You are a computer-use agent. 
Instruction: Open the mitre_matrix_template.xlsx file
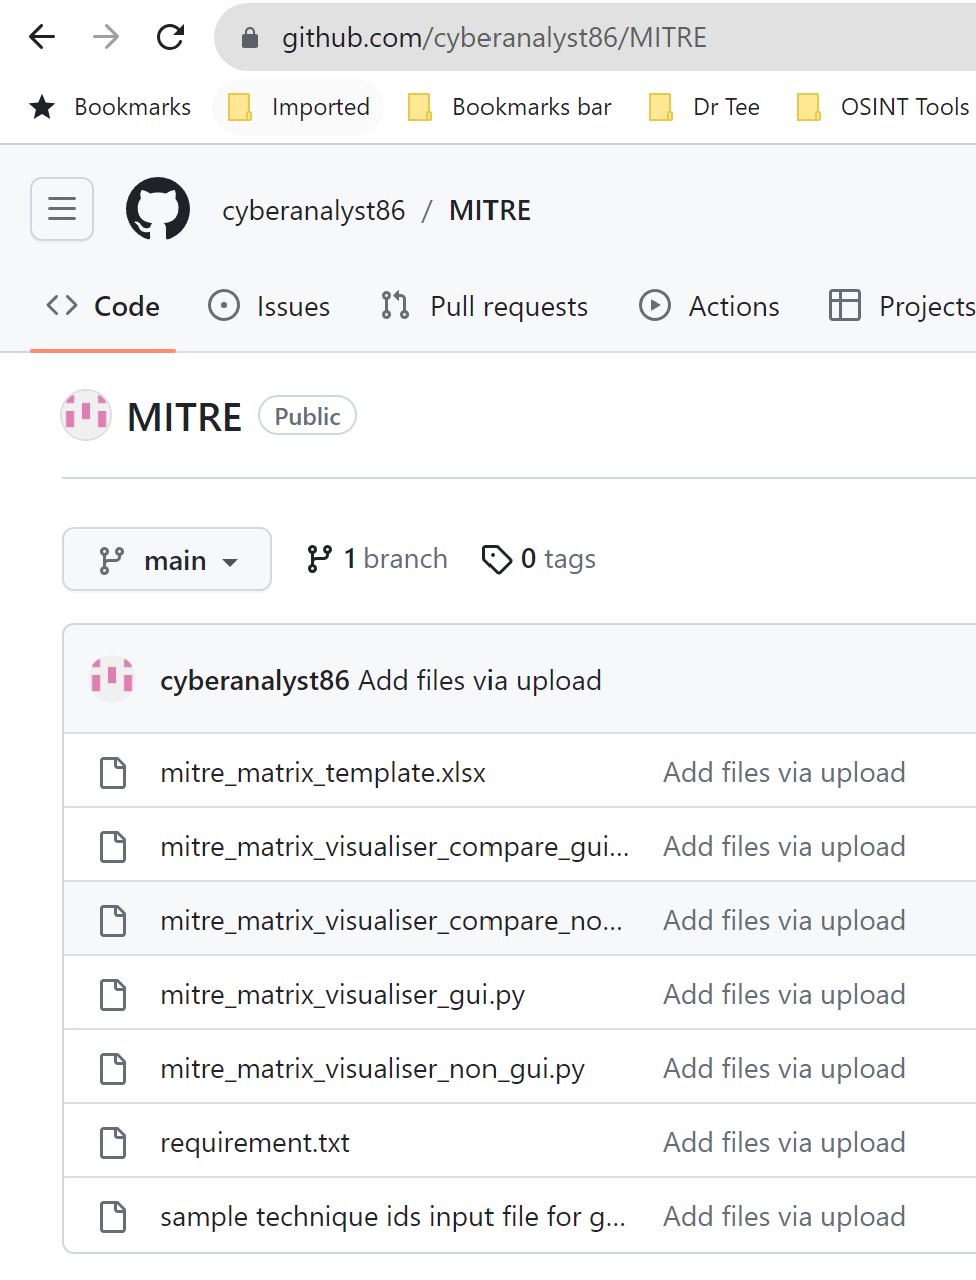[x=323, y=772]
